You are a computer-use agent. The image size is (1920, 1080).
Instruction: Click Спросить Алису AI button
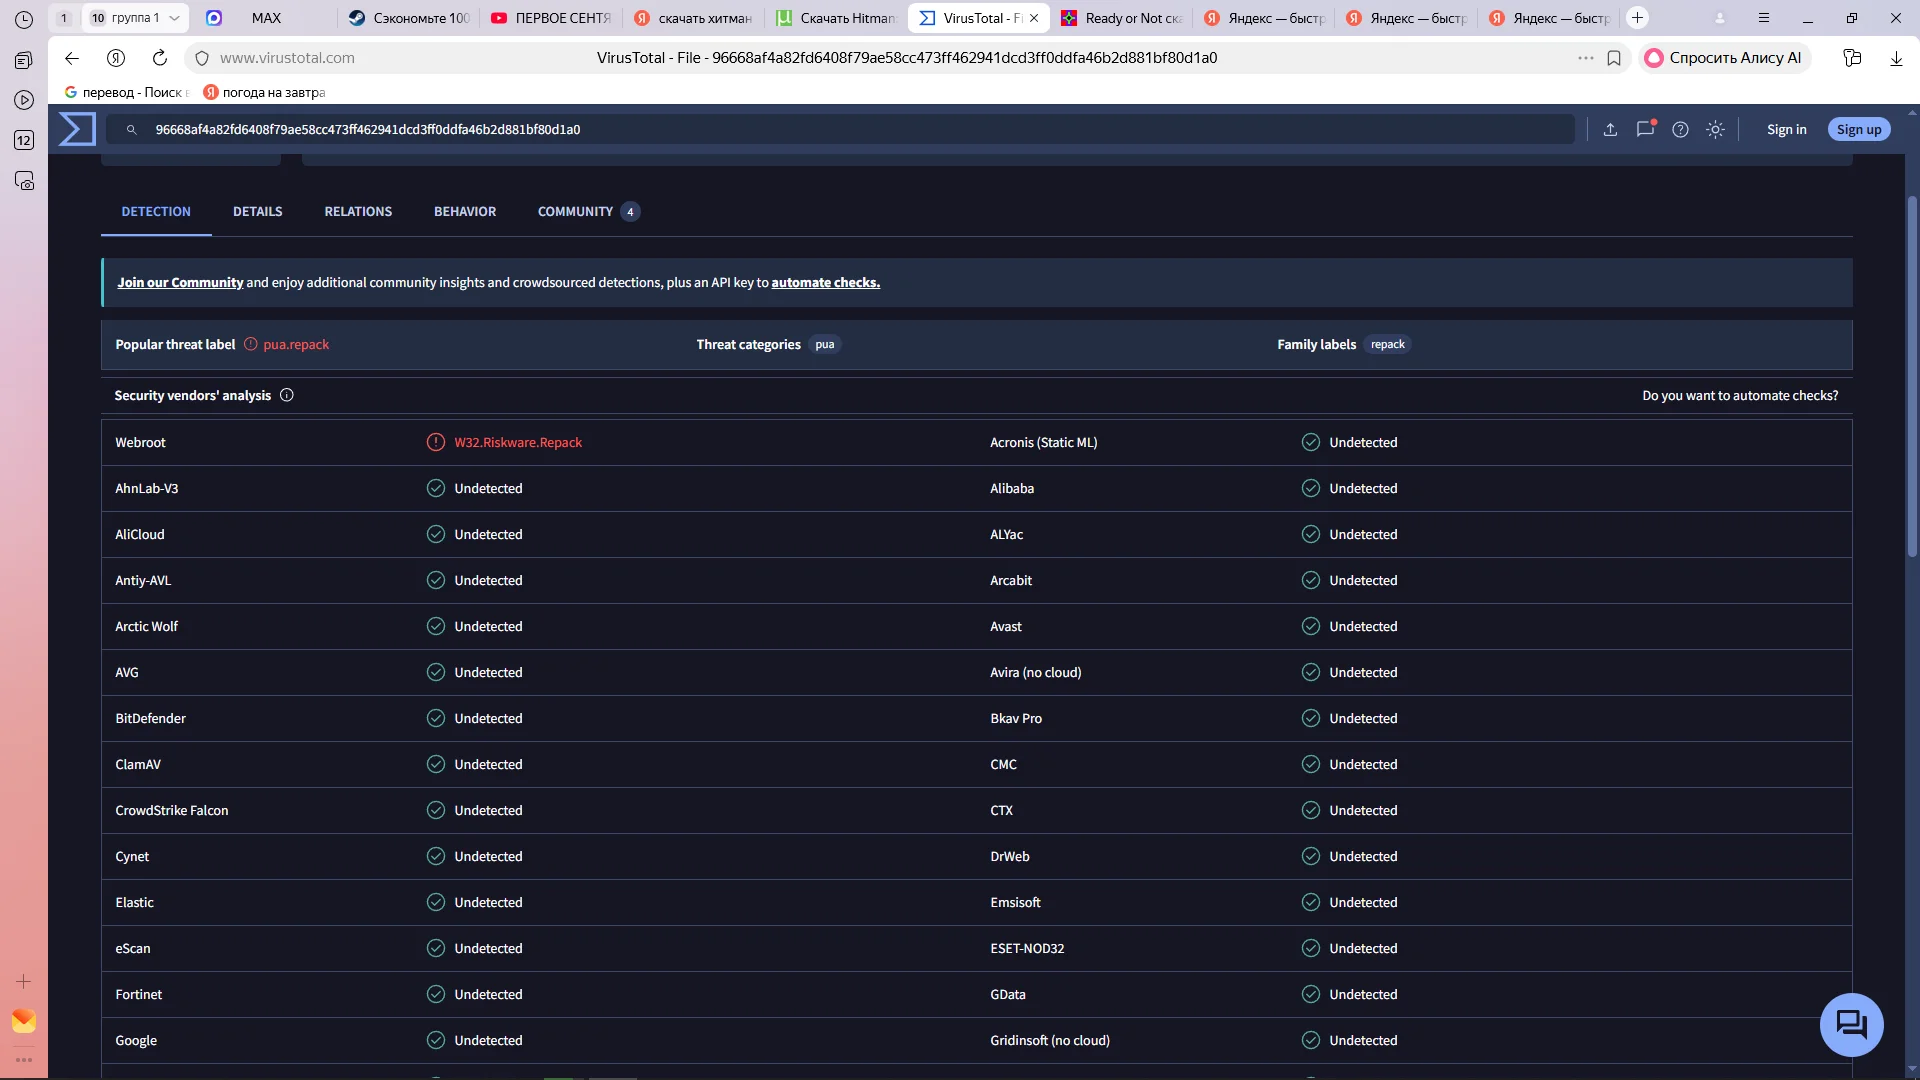[1724, 58]
